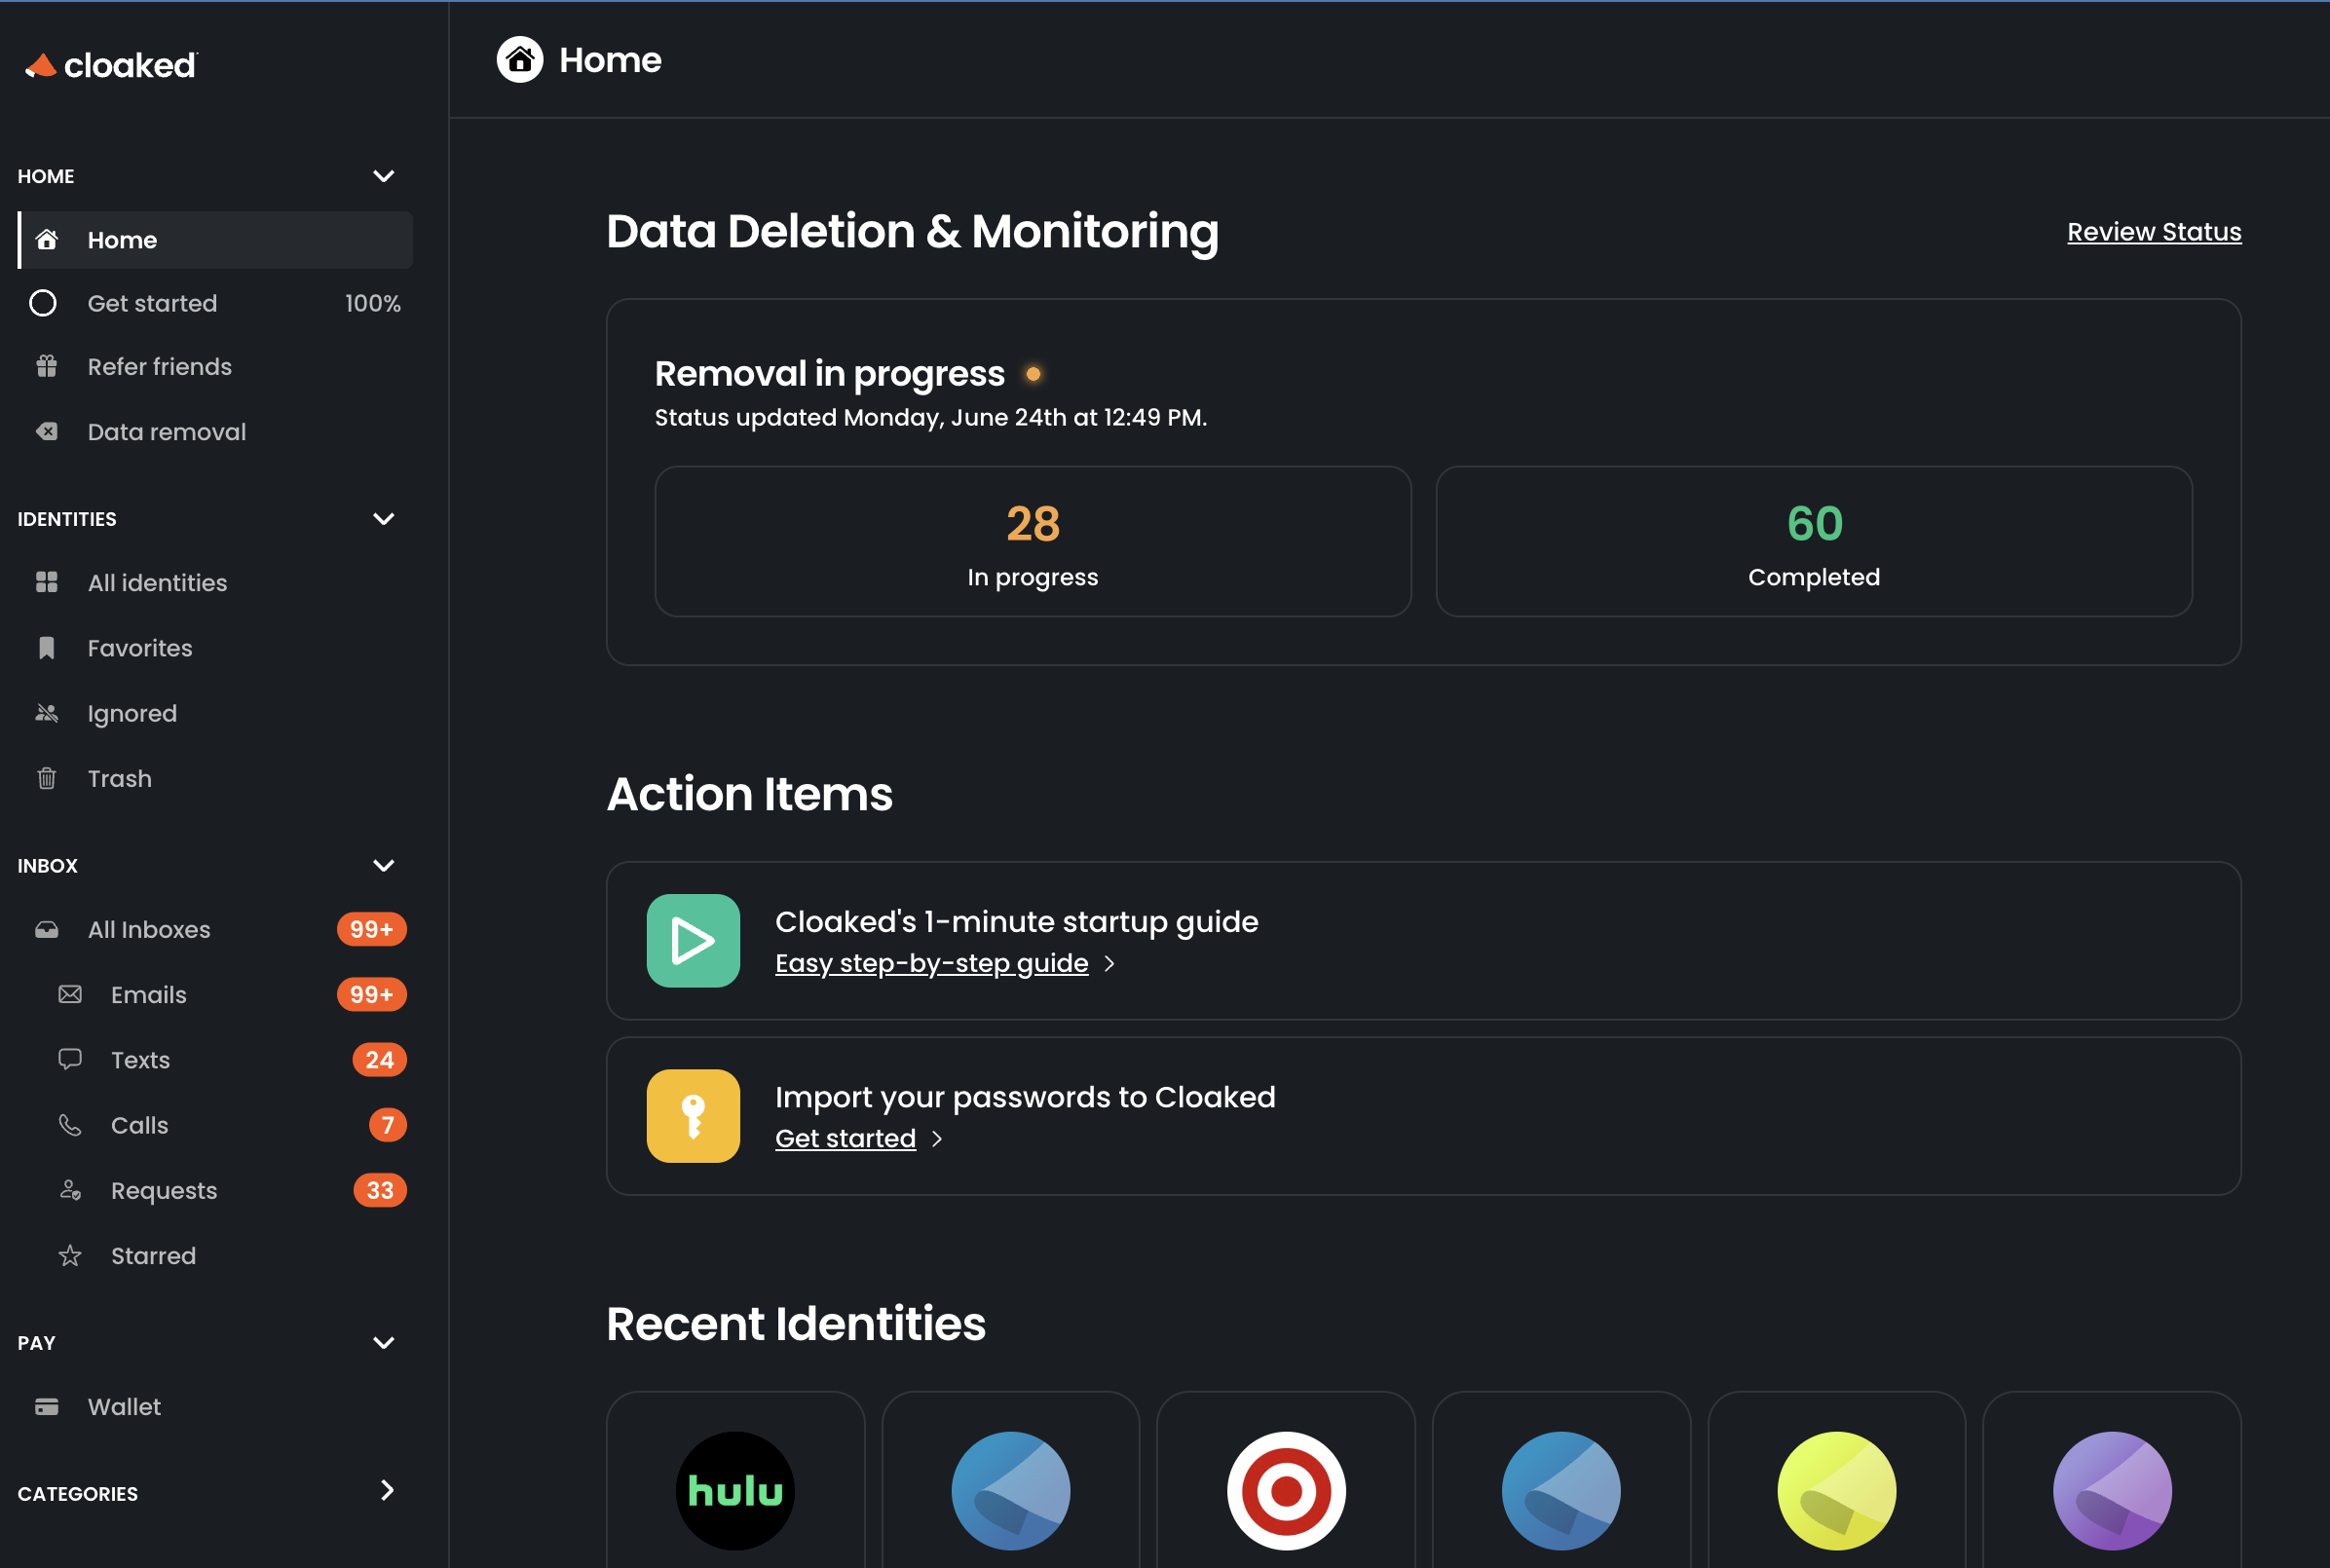The height and width of the screenshot is (1568, 2330).
Task: Open Review Status link
Action: [x=2153, y=231]
